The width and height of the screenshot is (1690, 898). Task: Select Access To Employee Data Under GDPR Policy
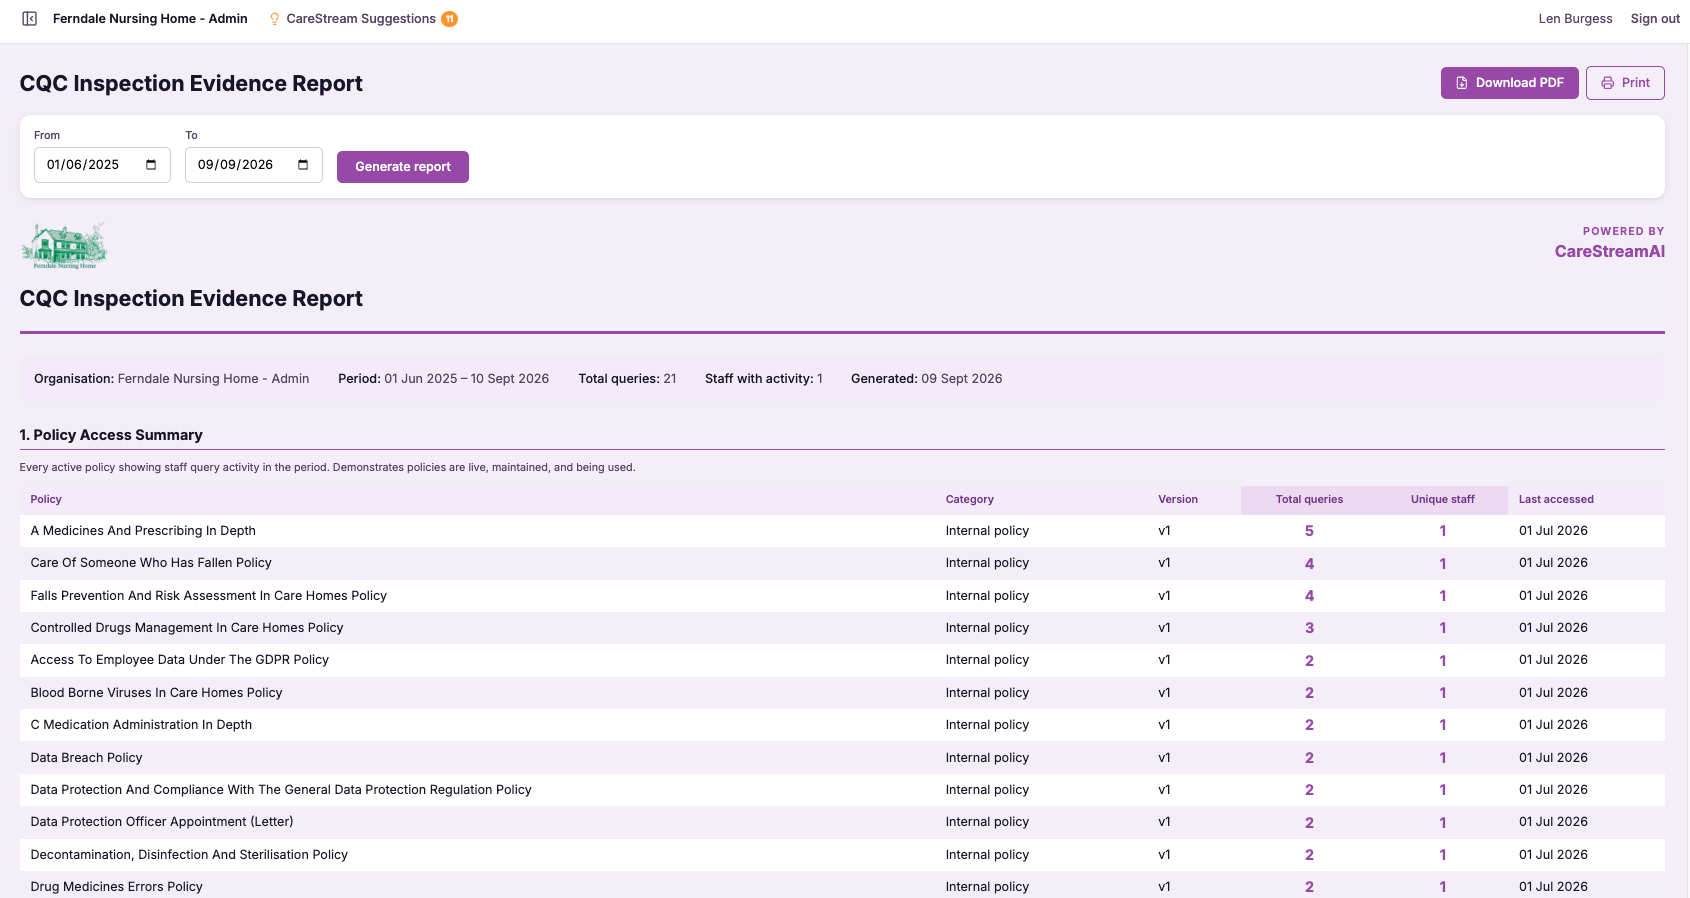pos(842,660)
